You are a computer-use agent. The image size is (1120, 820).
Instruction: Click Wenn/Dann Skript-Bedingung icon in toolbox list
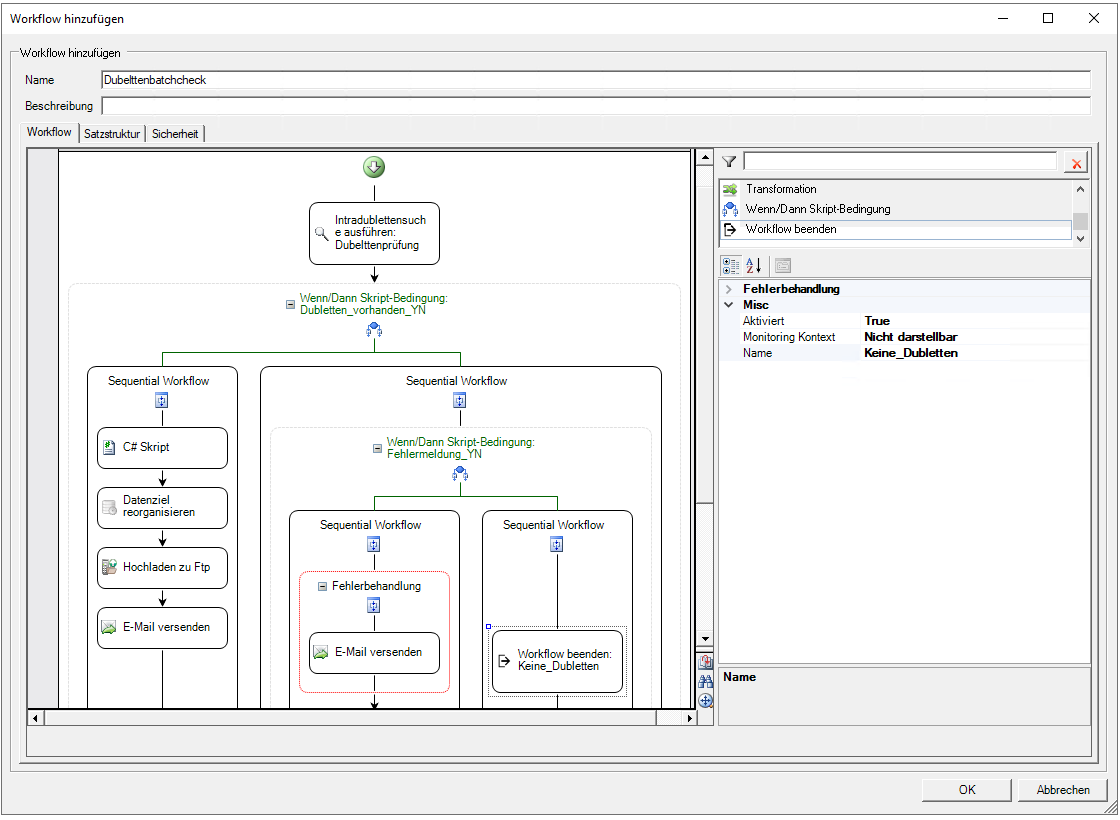(730, 209)
